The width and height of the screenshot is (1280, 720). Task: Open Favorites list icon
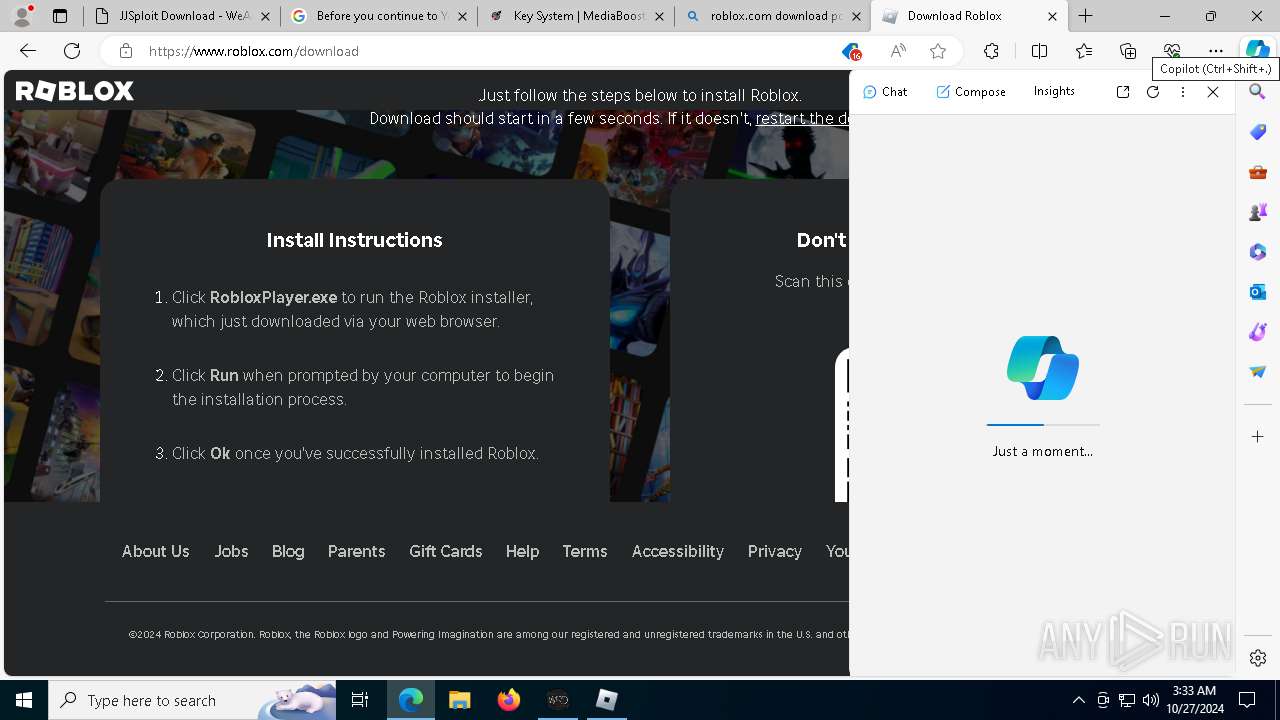coord(1084,51)
